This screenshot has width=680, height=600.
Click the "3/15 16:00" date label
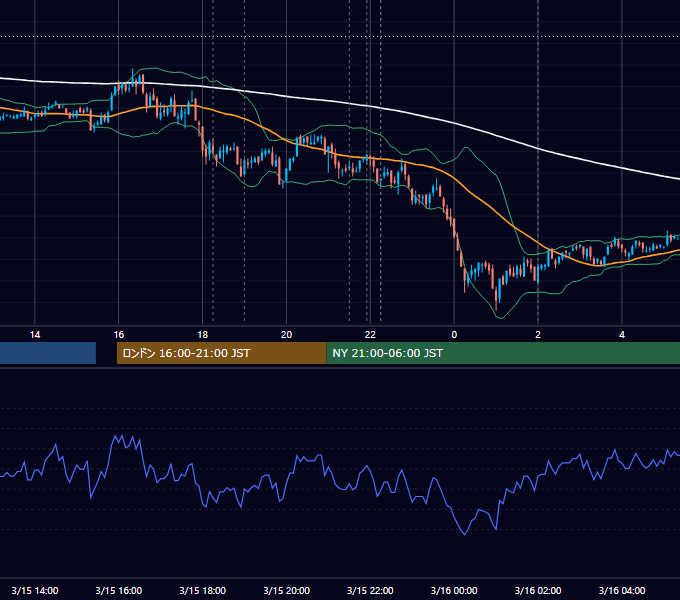tap(119, 590)
